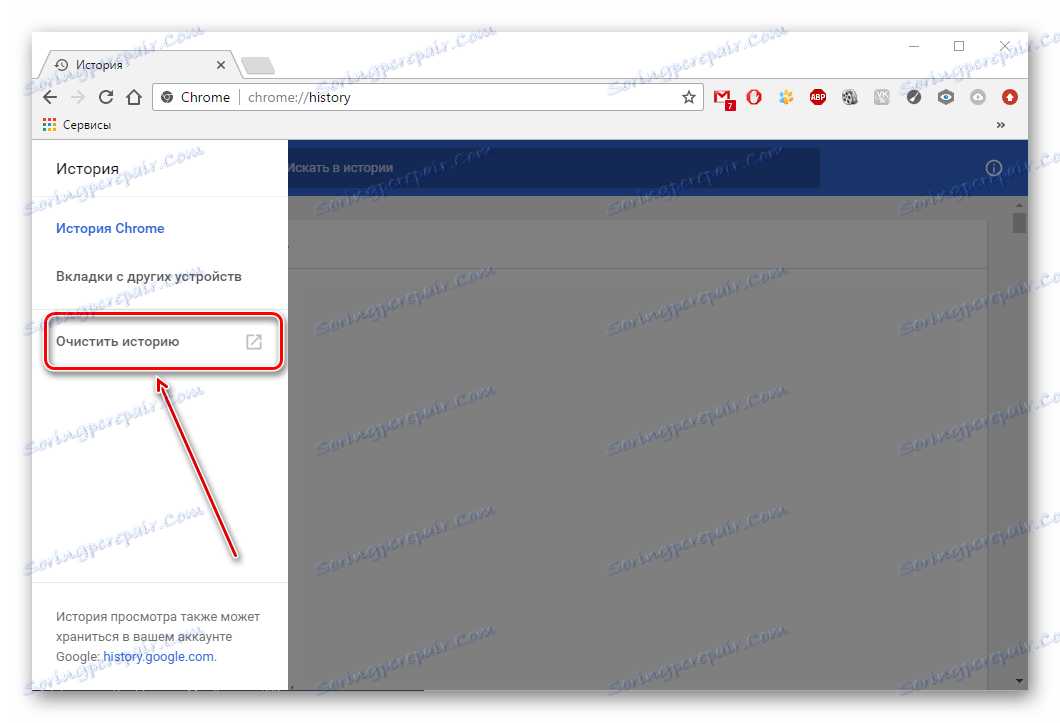Viewport: 1060px width, 723px height.
Task: Click the Home button in the toolbar
Action: [134, 97]
